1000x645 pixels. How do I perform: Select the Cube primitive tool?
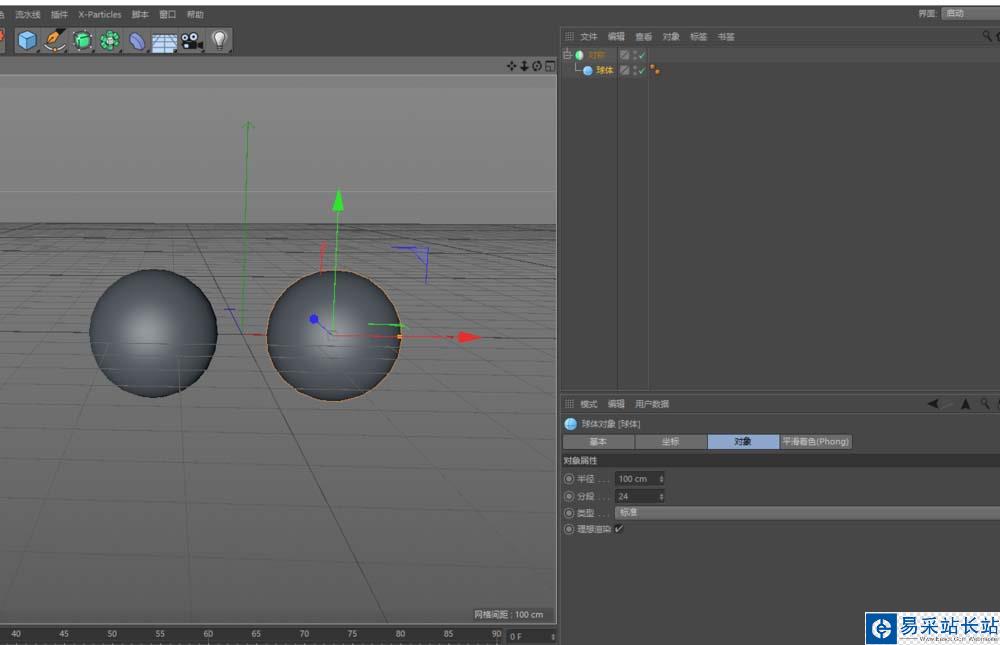pyautogui.click(x=27, y=41)
